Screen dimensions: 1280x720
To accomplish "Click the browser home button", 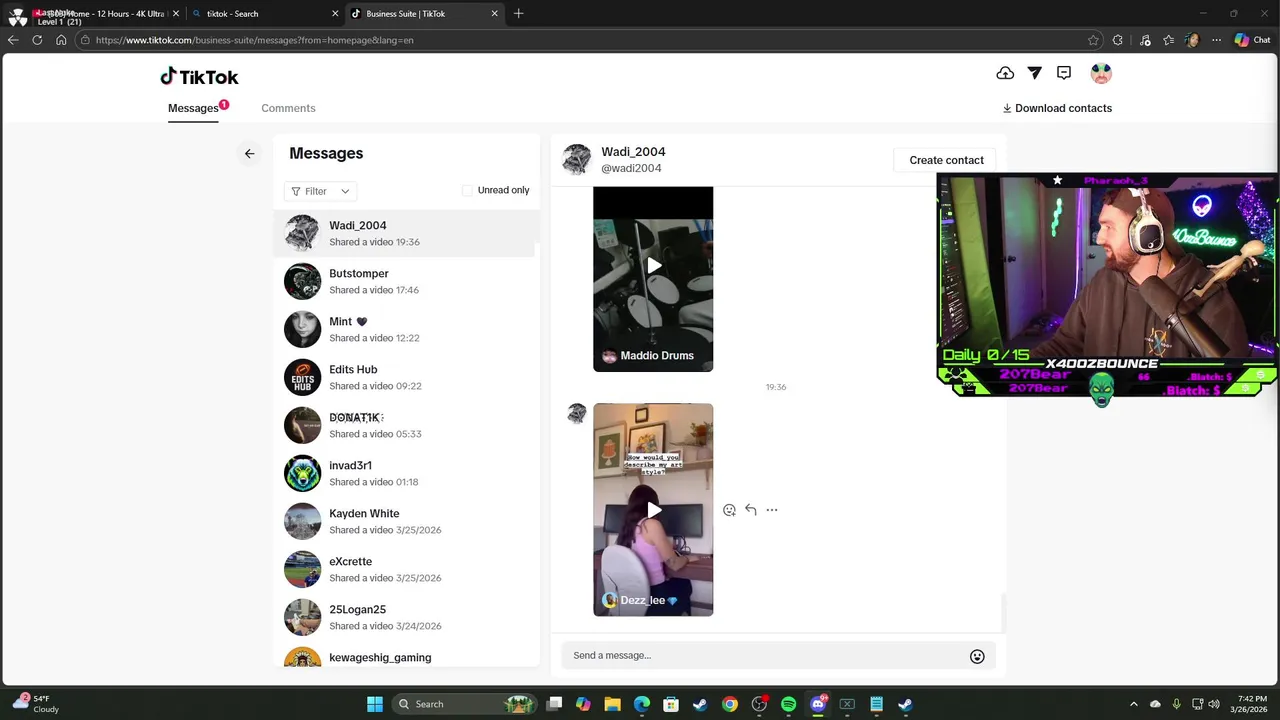I will [61, 40].
